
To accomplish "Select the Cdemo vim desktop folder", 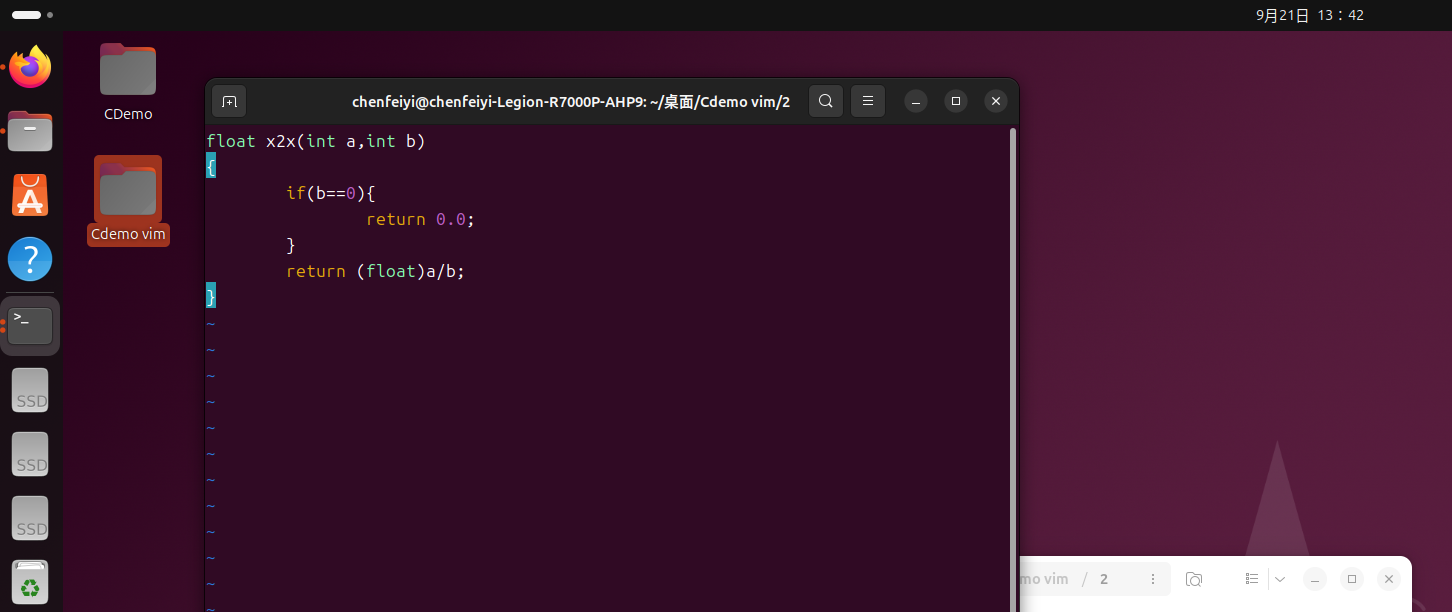I will 128,200.
